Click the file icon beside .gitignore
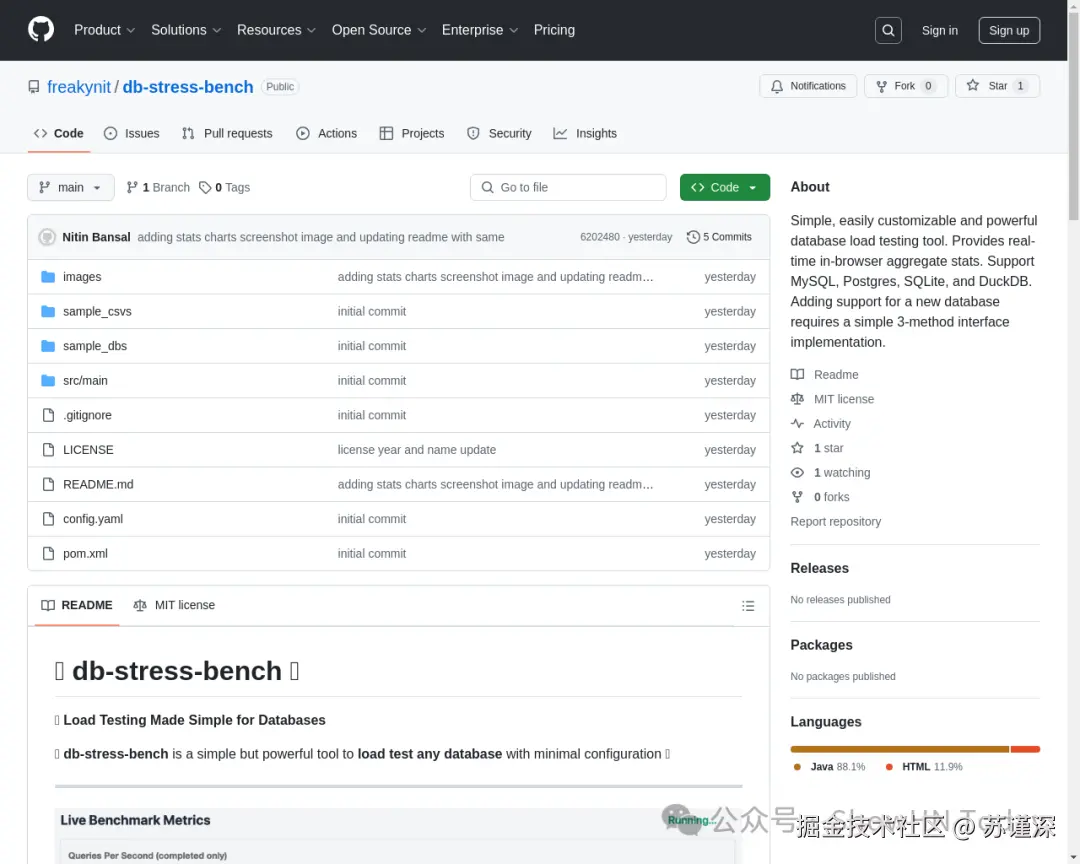The image size is (1080, 864). pos(48,415)
